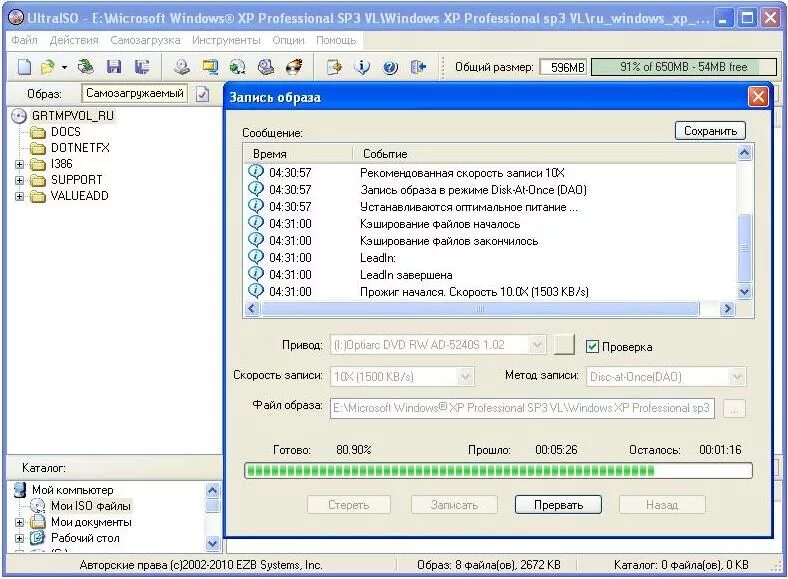Expand the SUPPORT folder

pos(20,180)
